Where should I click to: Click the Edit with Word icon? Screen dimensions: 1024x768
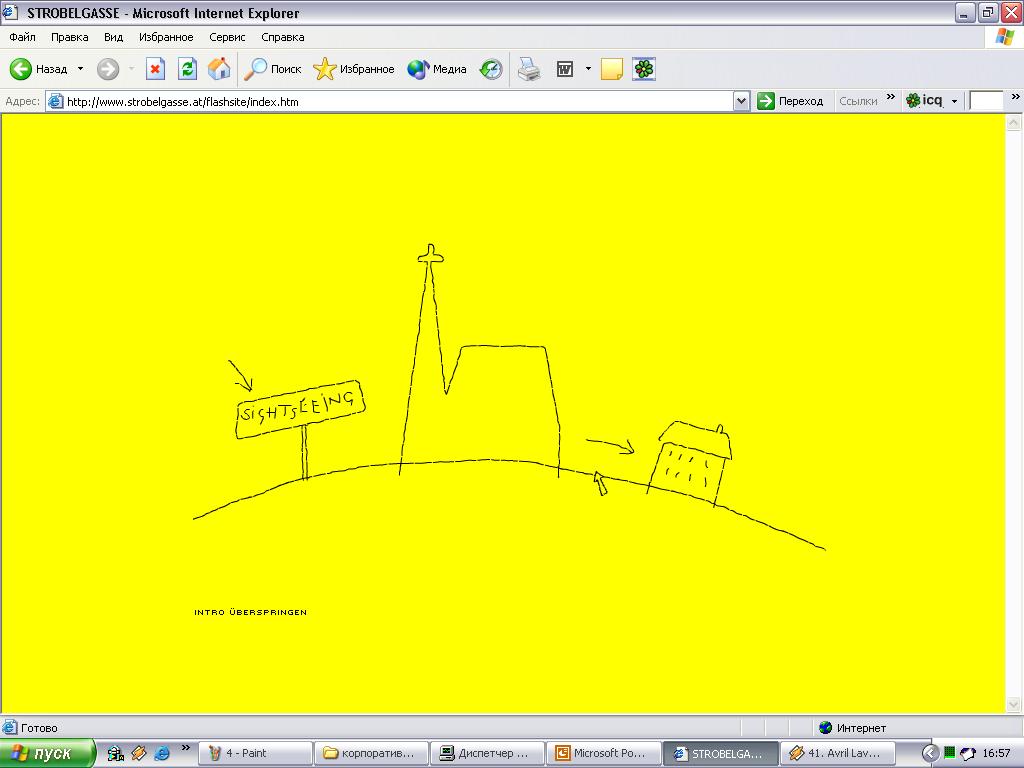(x=565, y=69)
